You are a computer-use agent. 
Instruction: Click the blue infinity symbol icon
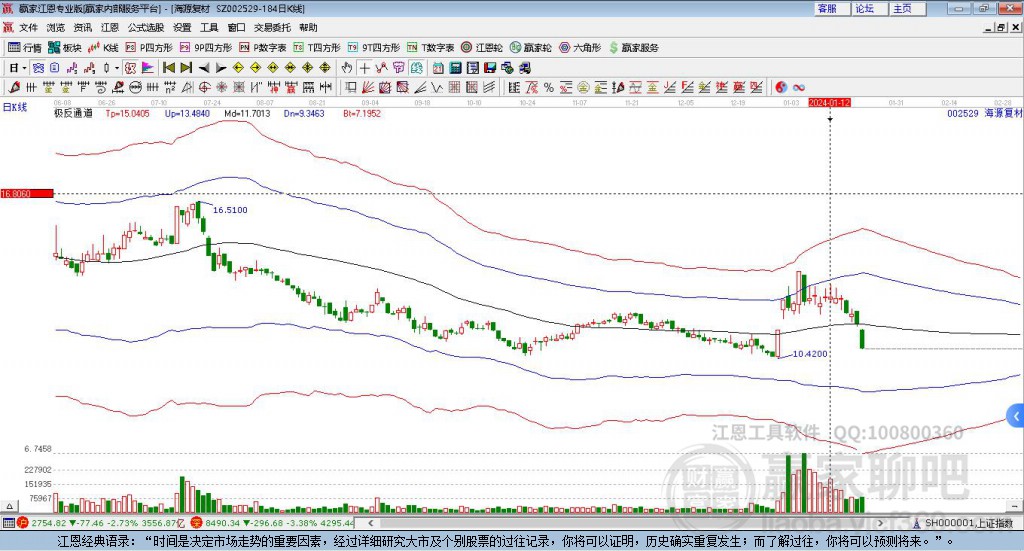click(798, 87)
